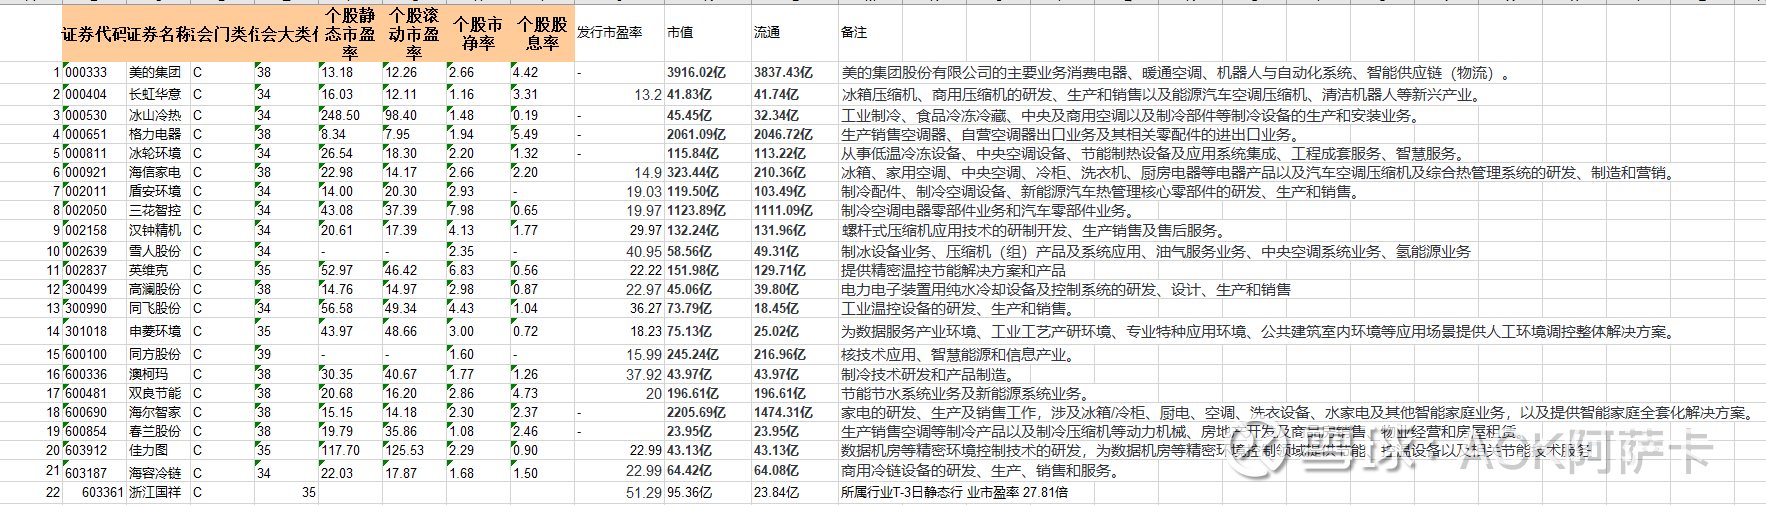This screenshot has width=1766, height=505.
Task: Click the note 所属行业T-3日静态行业市盈率 27.81倍
Action: tap(954, 492)
